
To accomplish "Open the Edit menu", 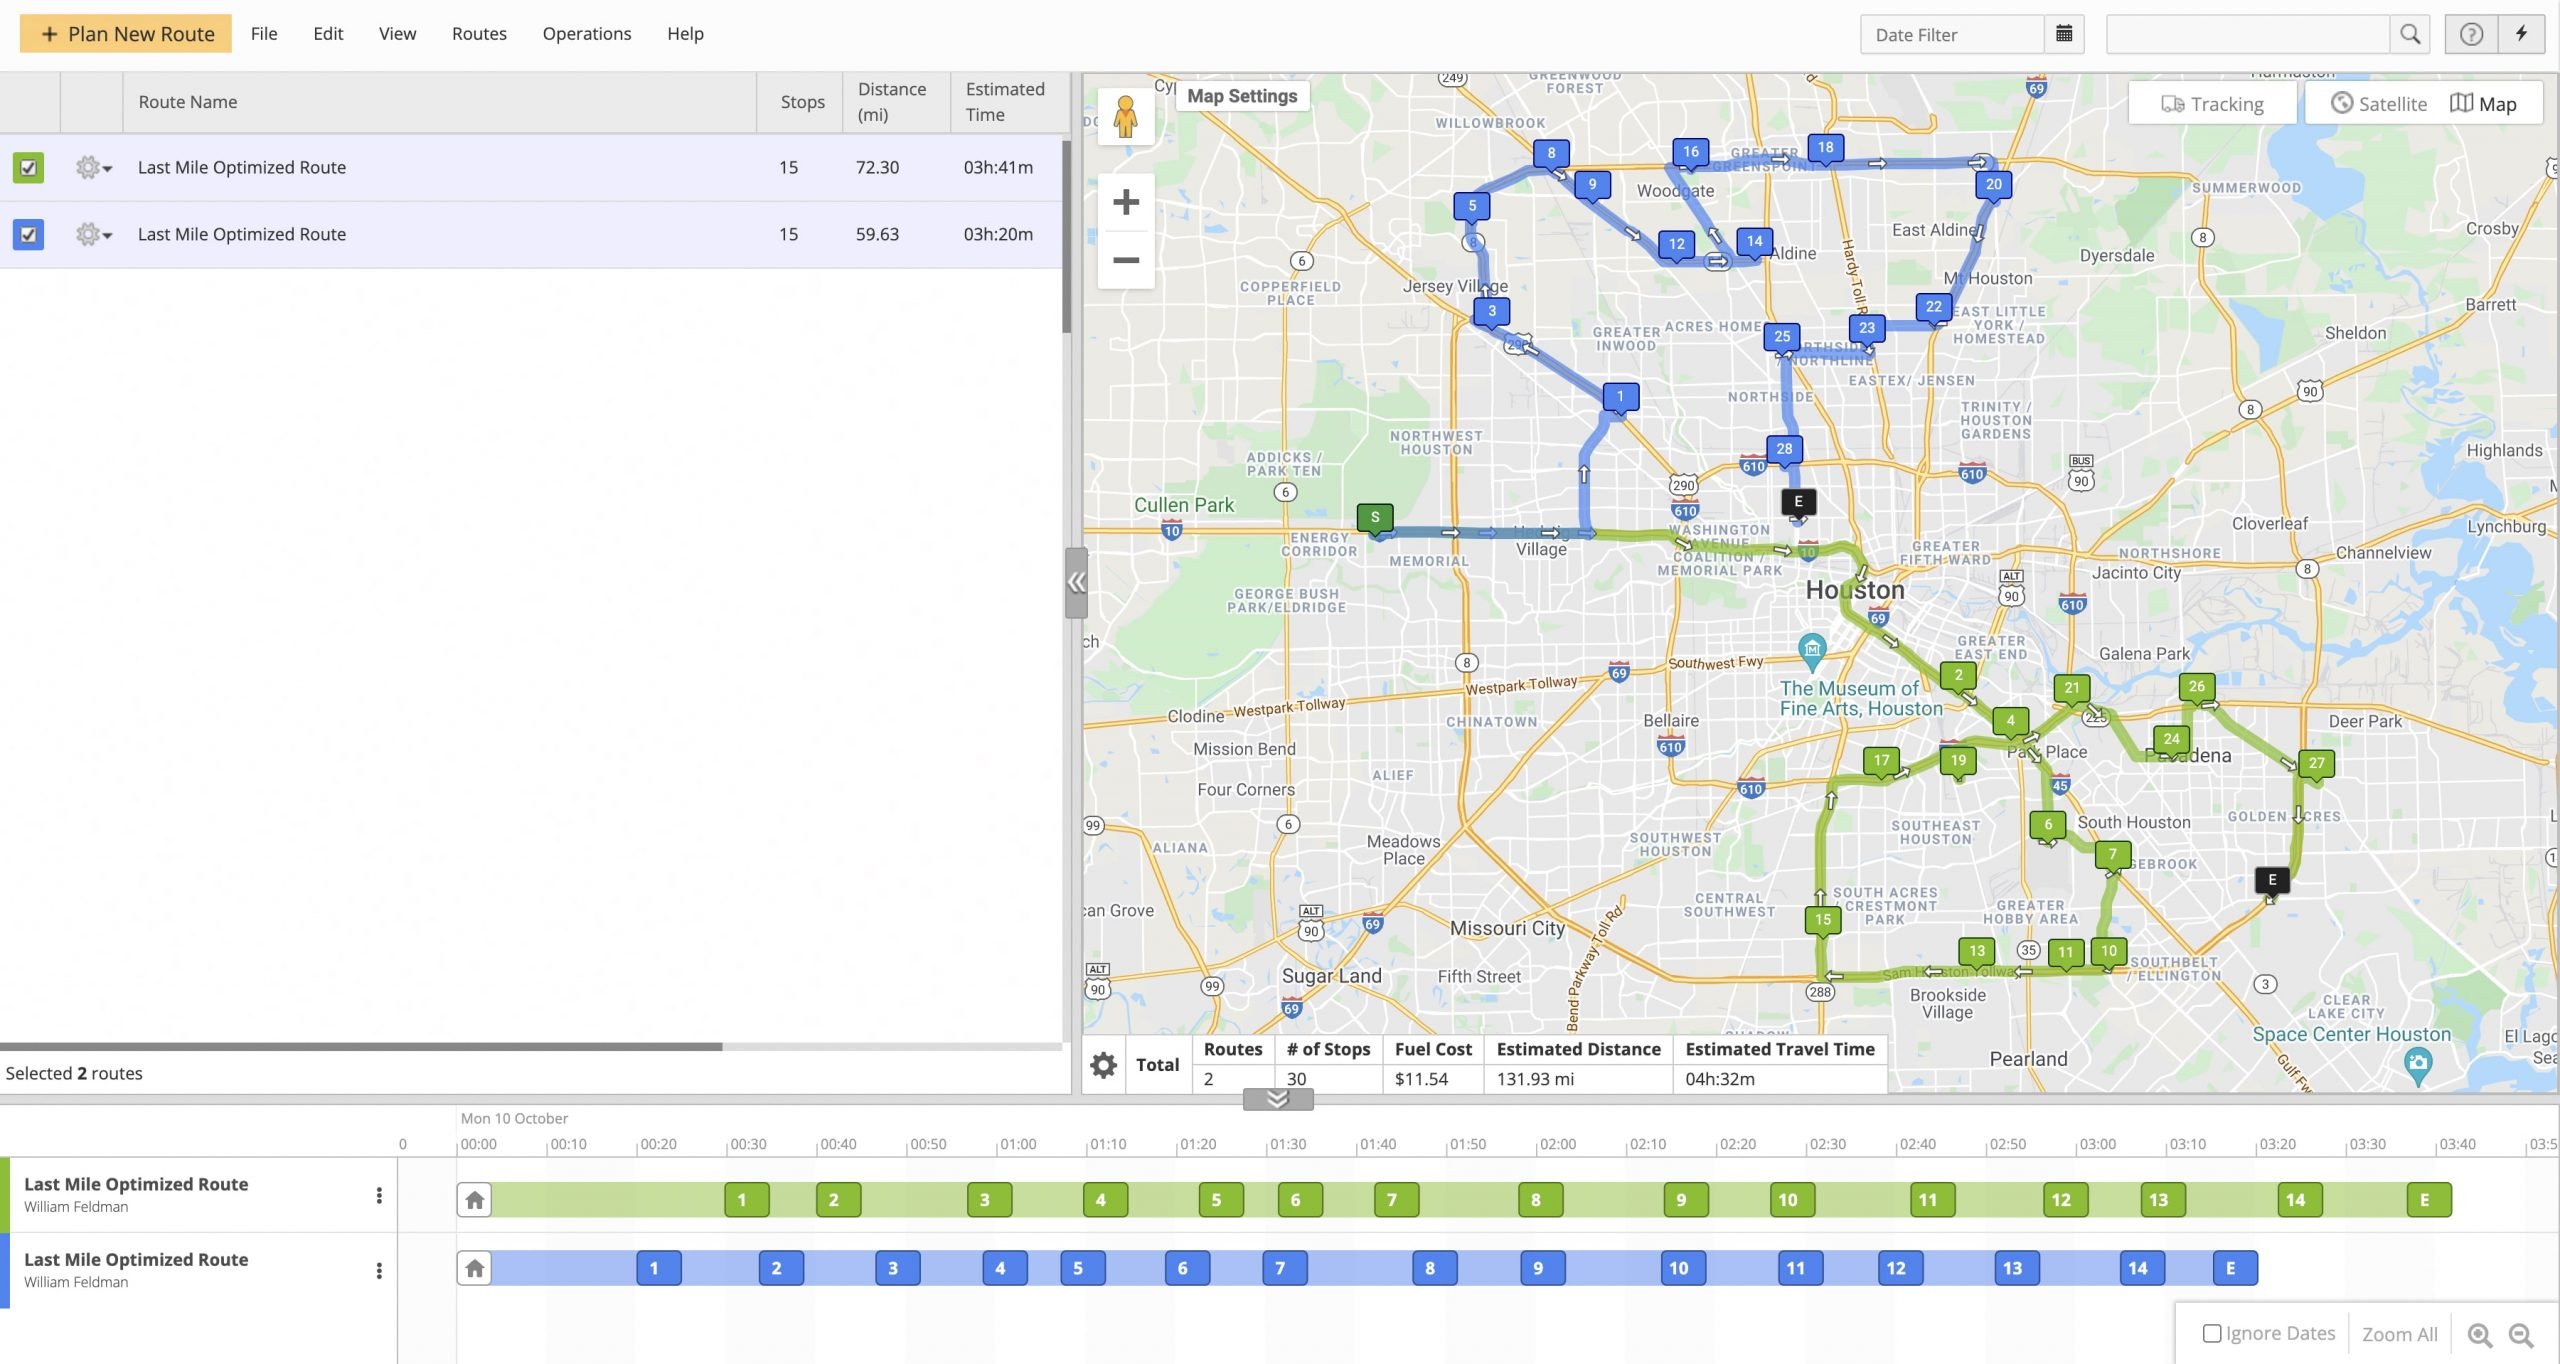I will (x=328, y=33).
